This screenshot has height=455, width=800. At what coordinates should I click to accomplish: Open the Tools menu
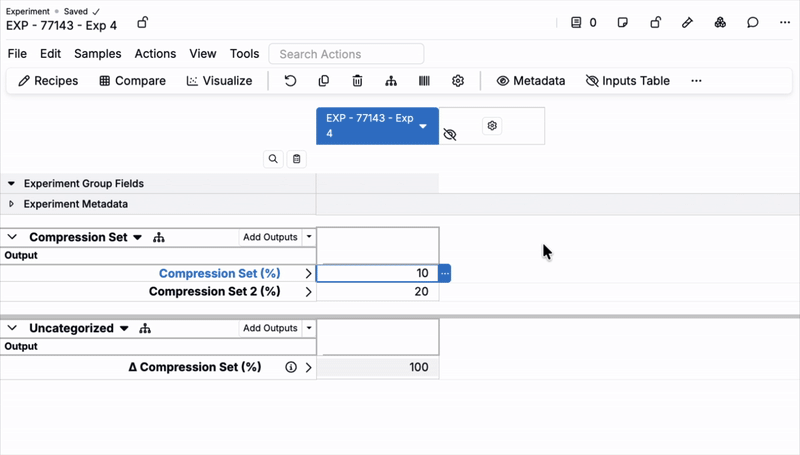(x=244, y=54)
